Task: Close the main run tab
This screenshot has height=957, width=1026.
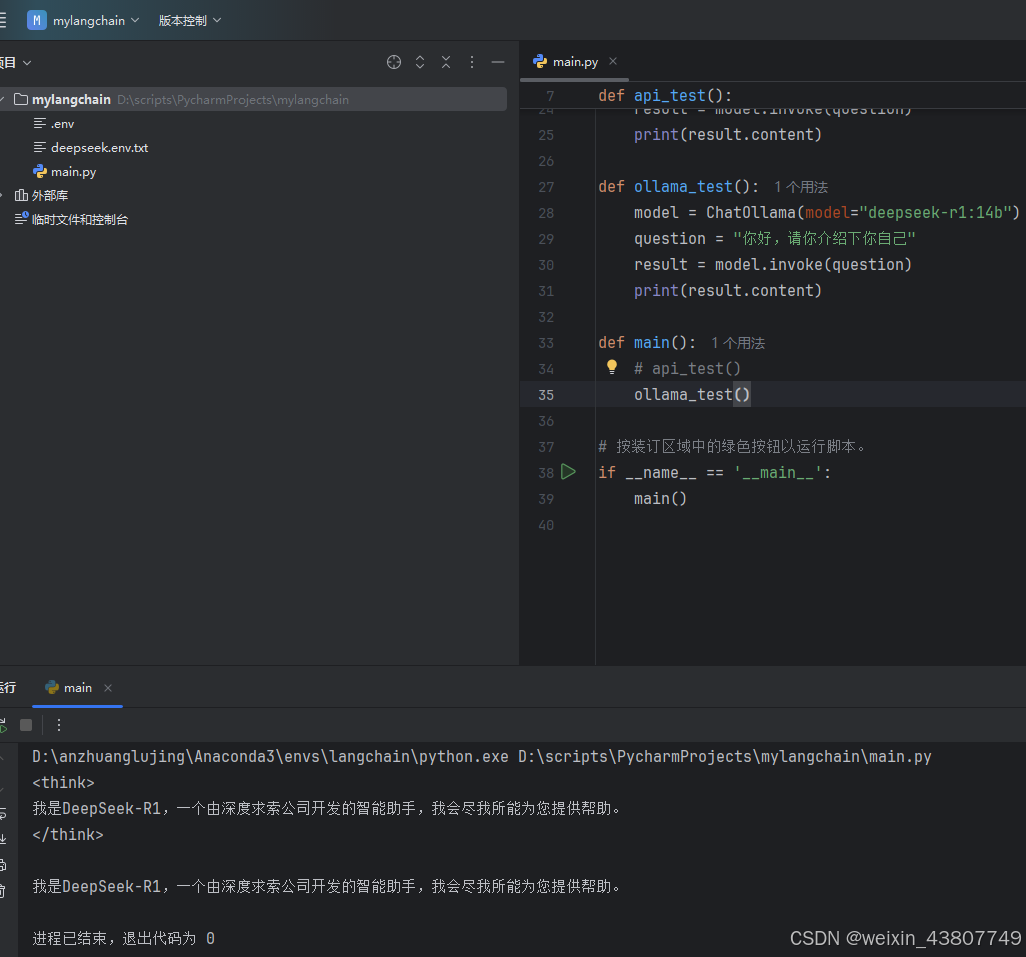Action: [108, 688]
